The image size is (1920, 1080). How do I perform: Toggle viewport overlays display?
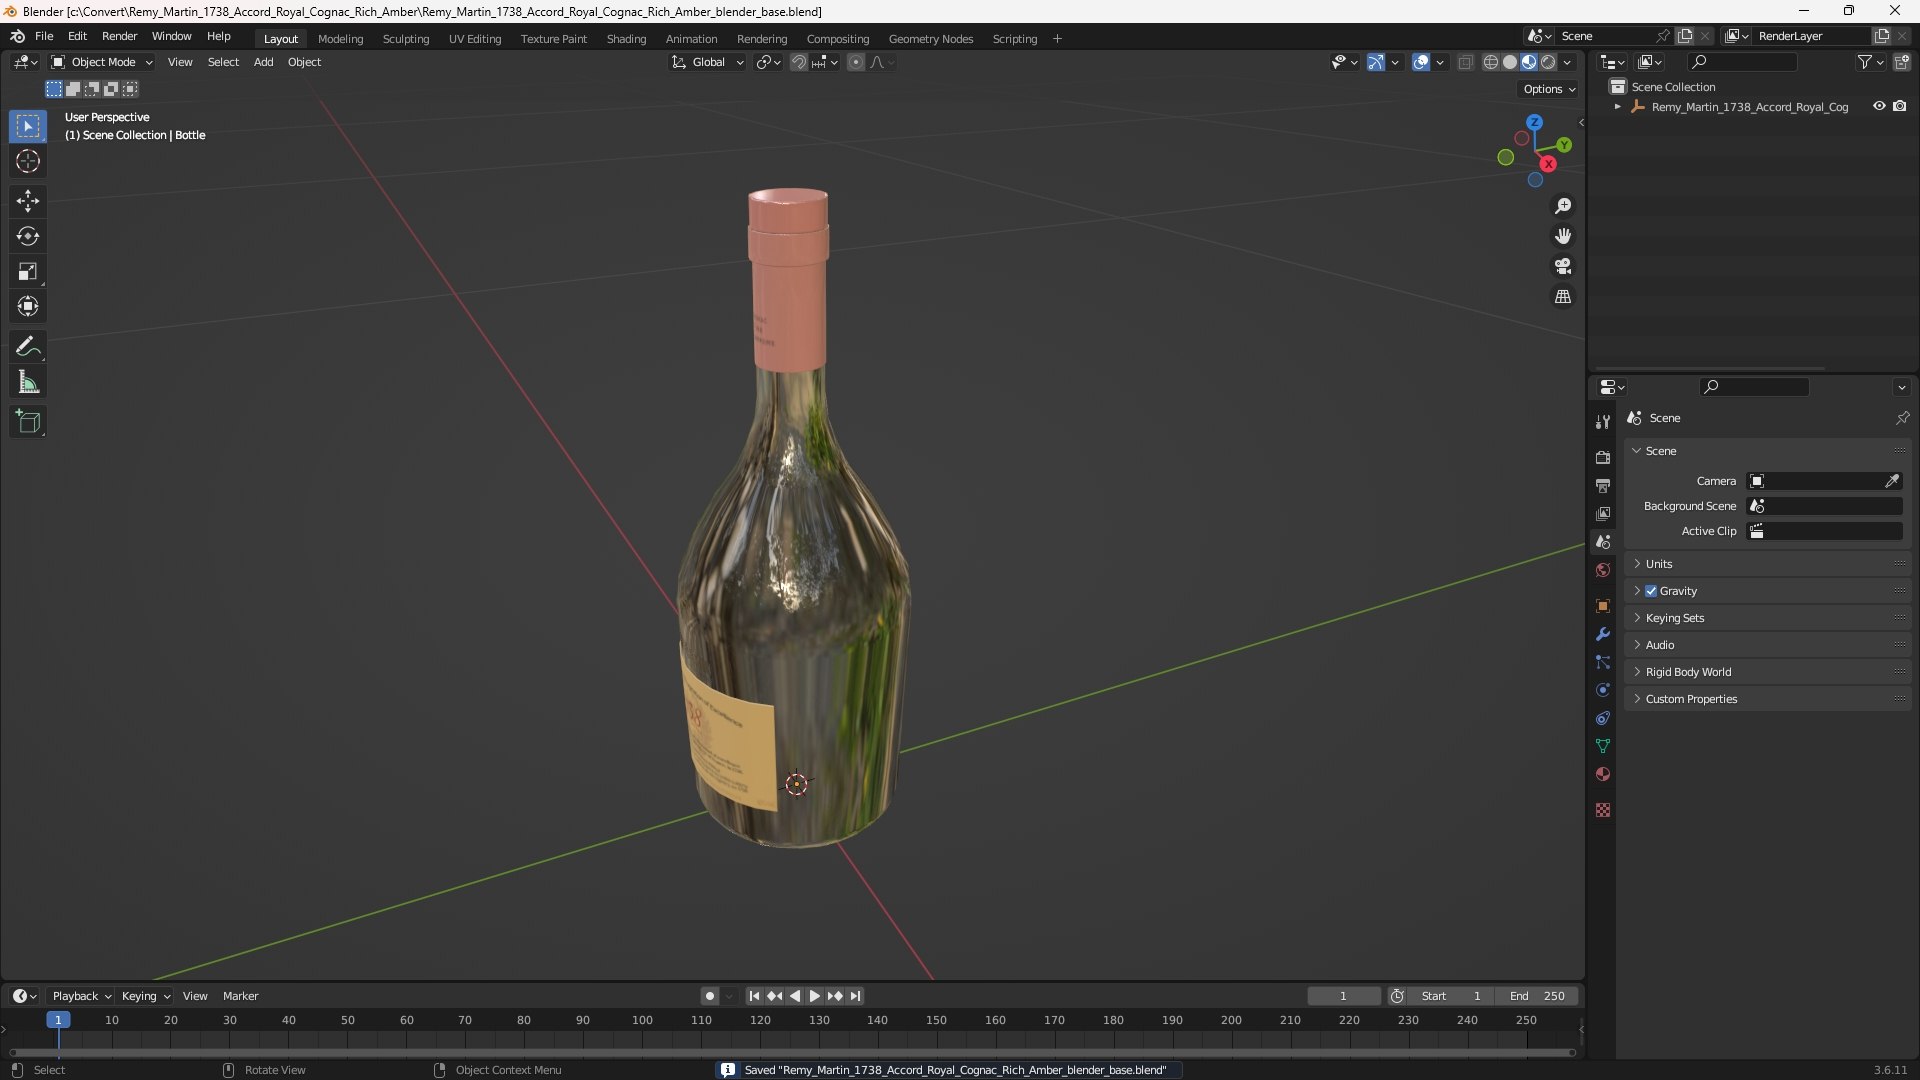(x=1421, y=62)
